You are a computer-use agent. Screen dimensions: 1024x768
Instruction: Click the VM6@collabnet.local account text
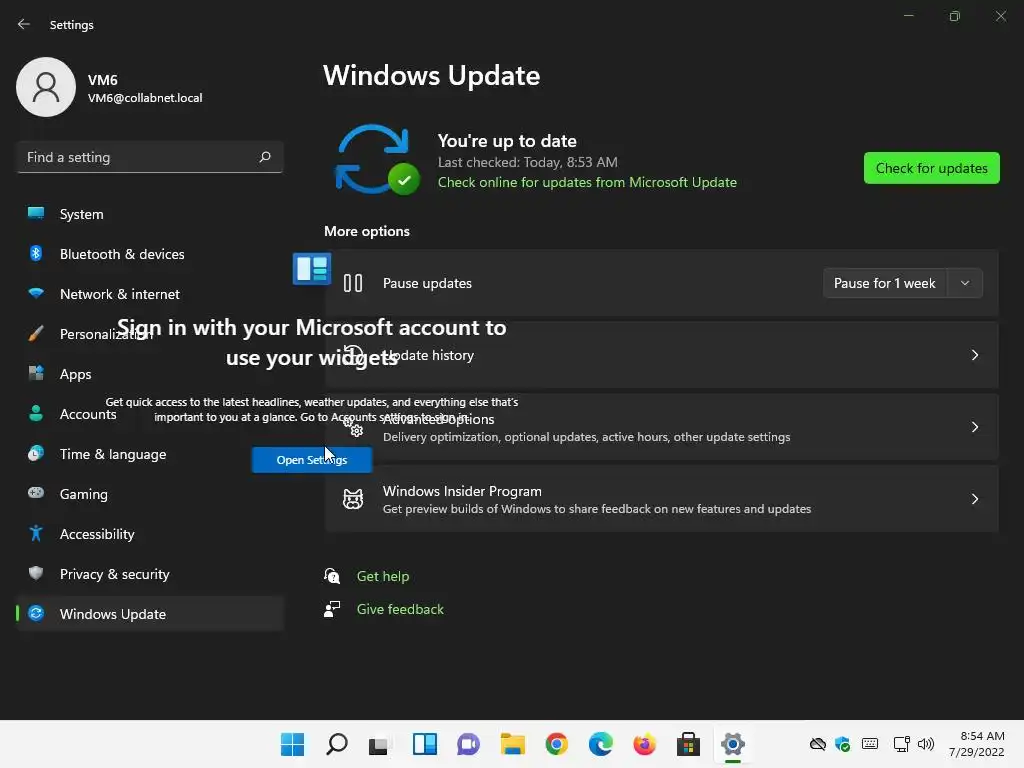[145, 98]
